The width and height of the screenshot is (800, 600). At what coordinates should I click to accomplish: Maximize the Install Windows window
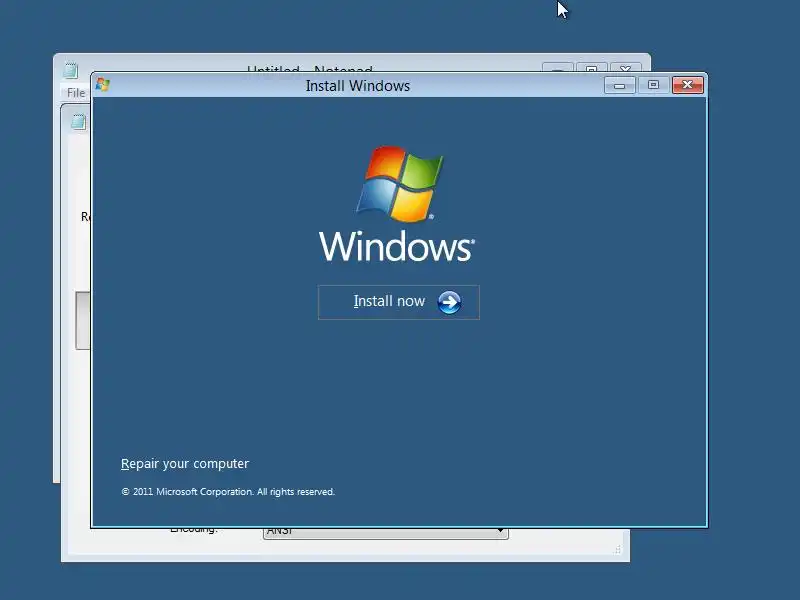point(653,85)
